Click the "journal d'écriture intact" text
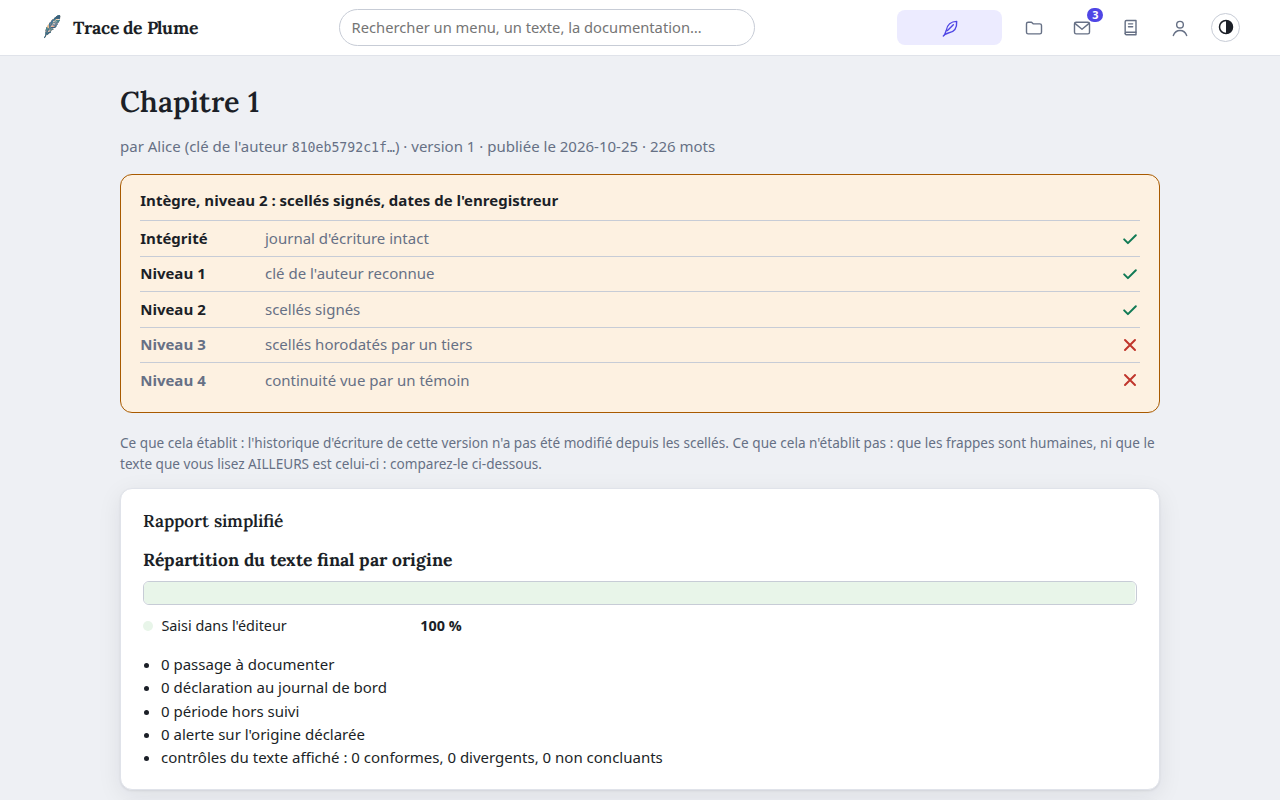Screen dimensions: 1280x800 point(347,239)
